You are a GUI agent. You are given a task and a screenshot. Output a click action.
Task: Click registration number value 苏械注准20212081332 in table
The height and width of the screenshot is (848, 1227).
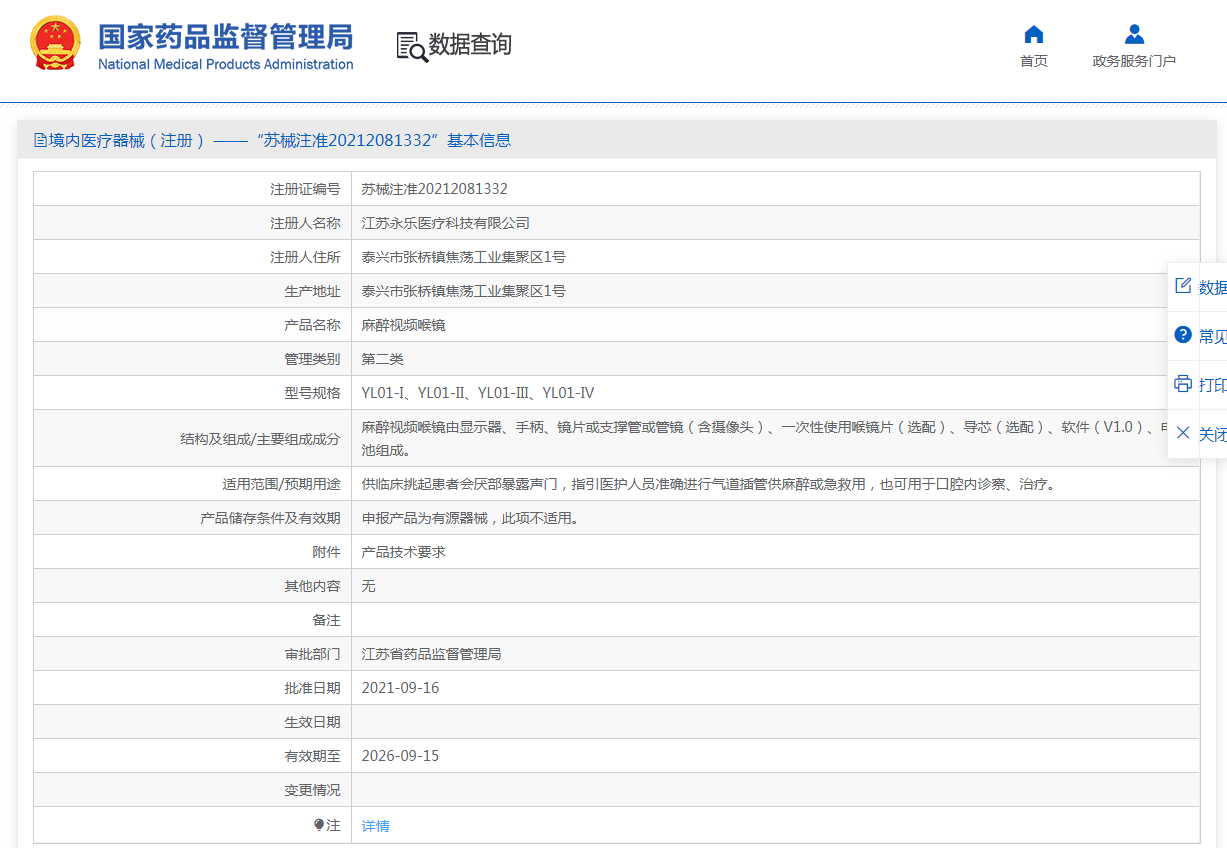(434, 189)
